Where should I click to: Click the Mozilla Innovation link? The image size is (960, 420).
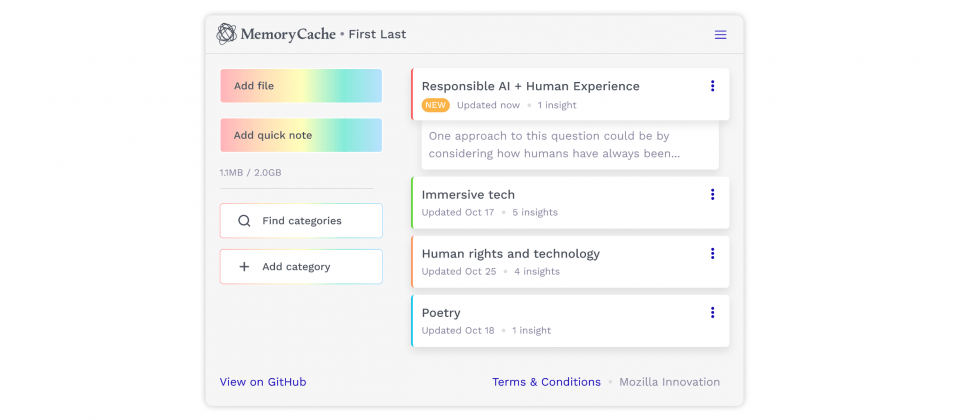pyautogui.click(x=669, y=382)
